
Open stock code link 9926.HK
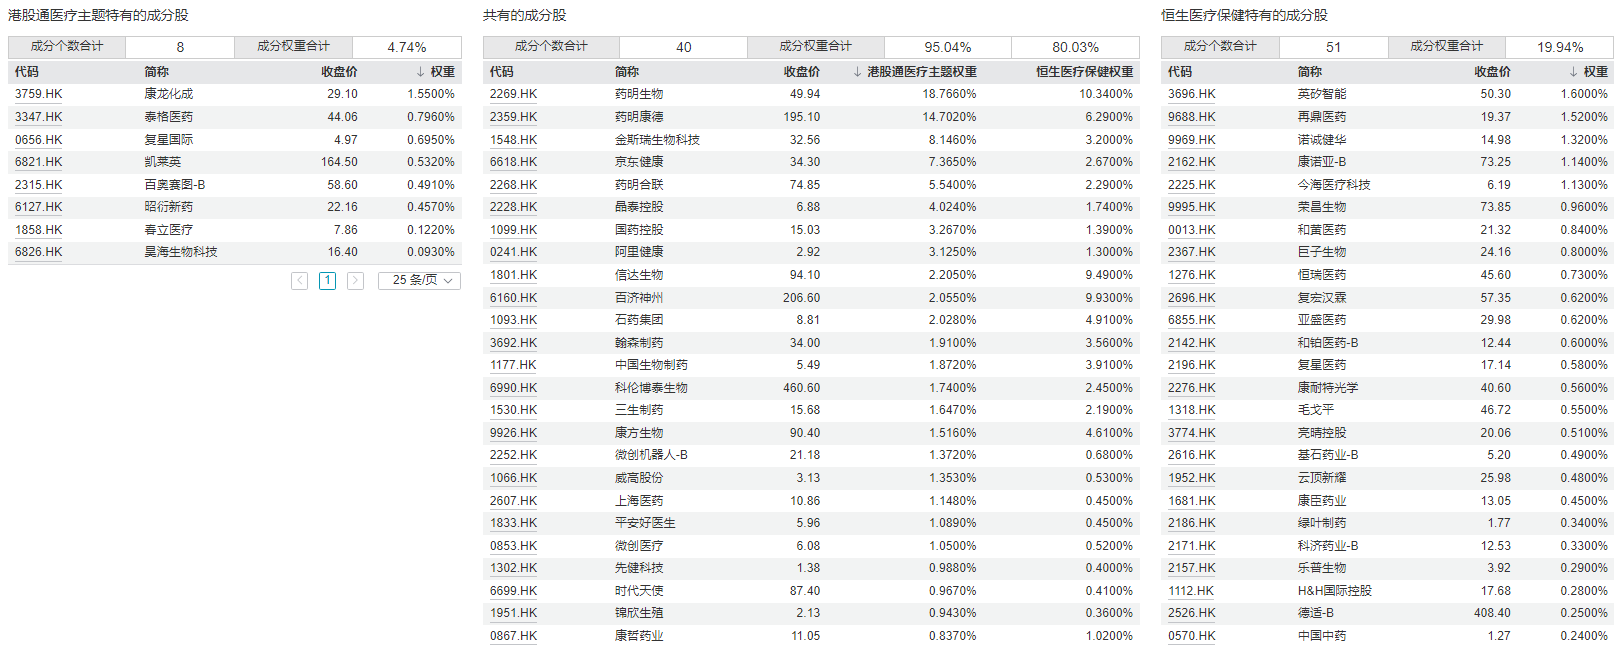(x=513, y=433)
